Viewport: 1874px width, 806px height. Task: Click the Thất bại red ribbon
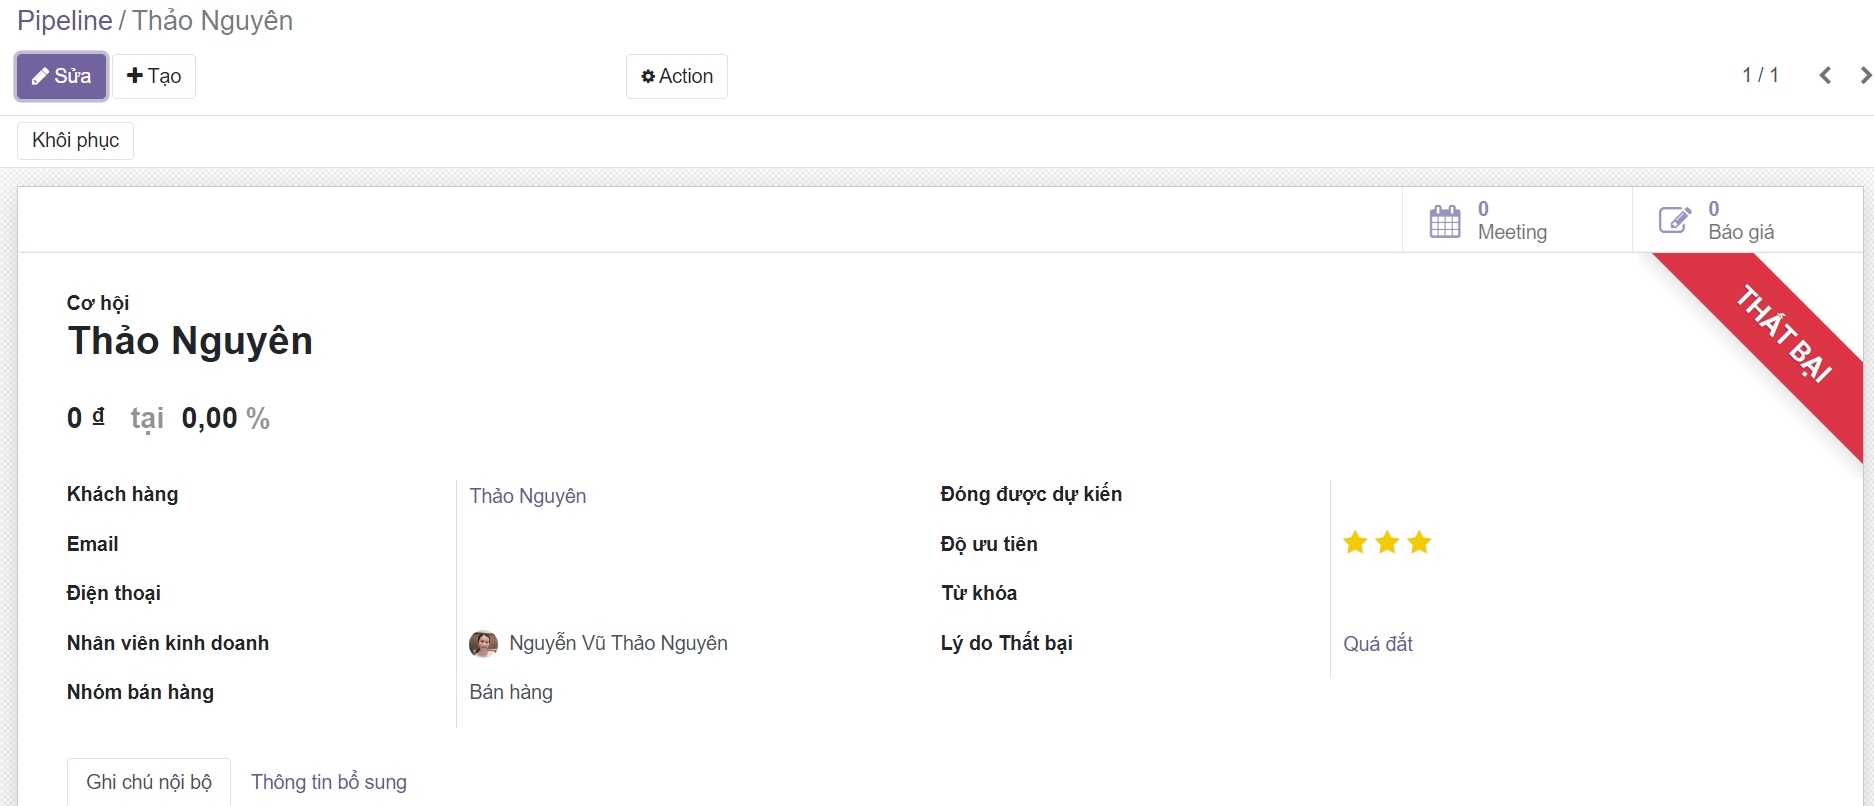[1783, 333]
